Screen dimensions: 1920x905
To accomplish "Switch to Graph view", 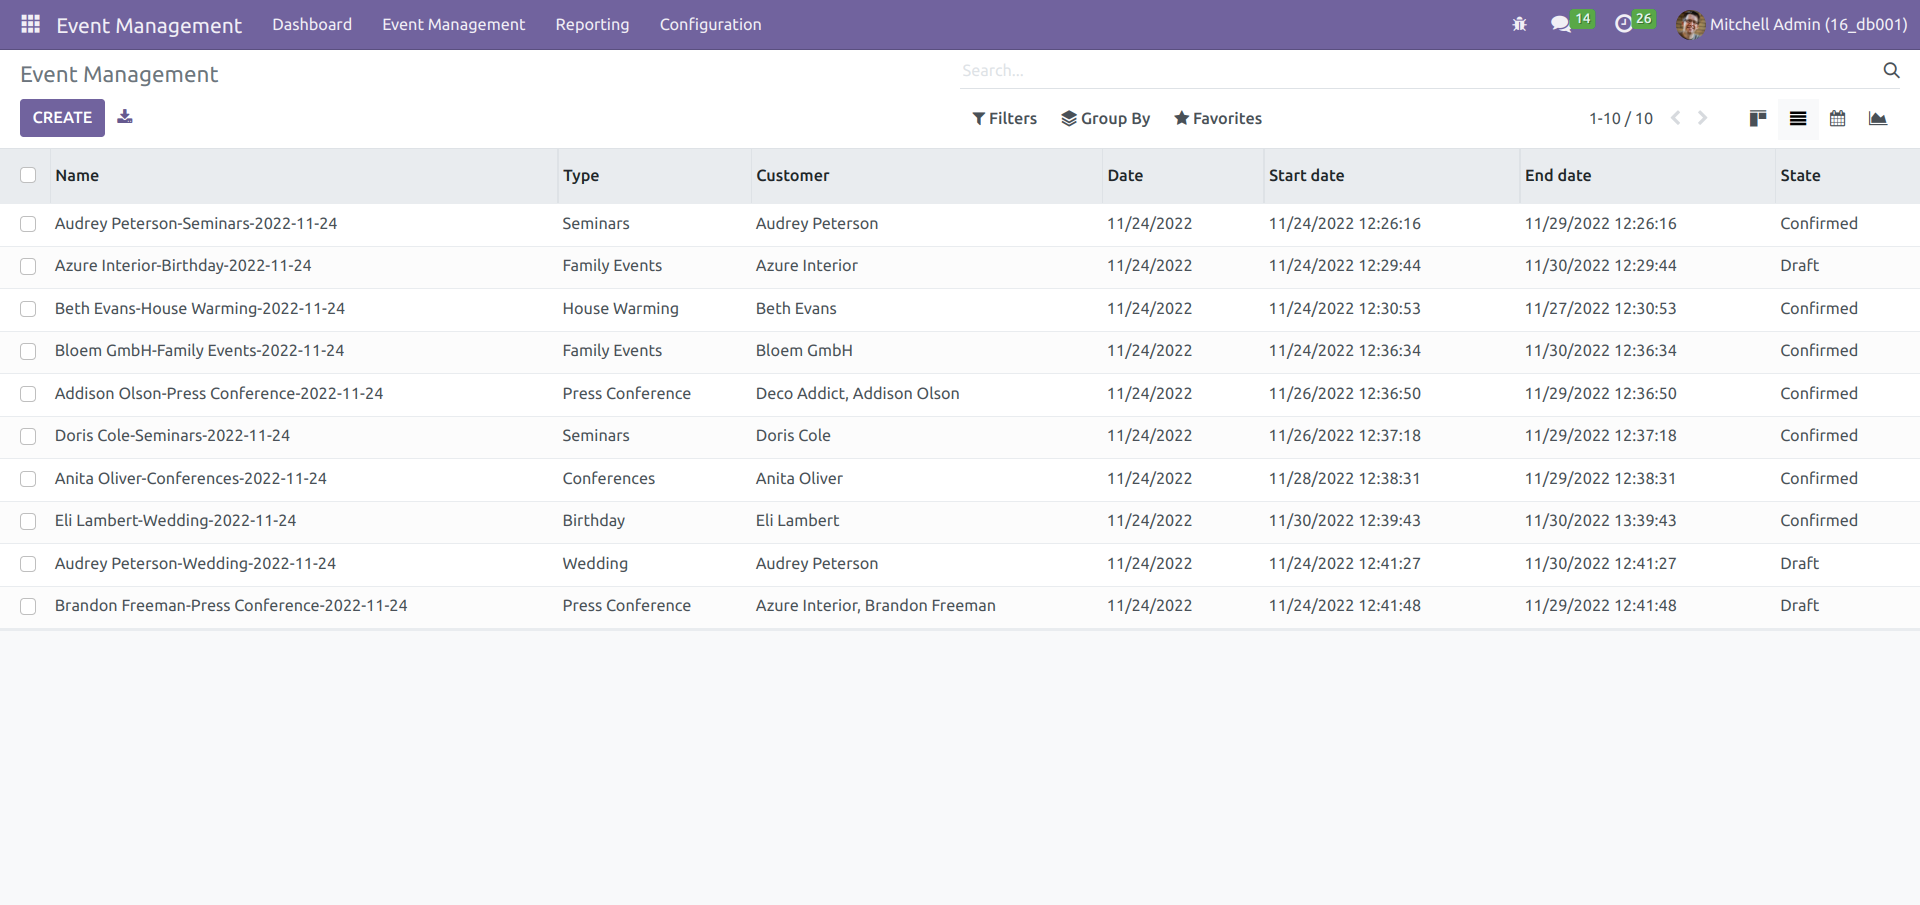I will click(1877, 118).
